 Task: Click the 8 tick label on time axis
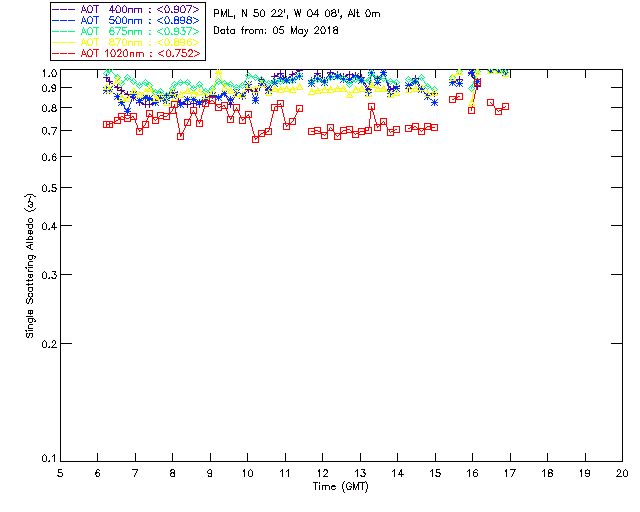(173, 473)
